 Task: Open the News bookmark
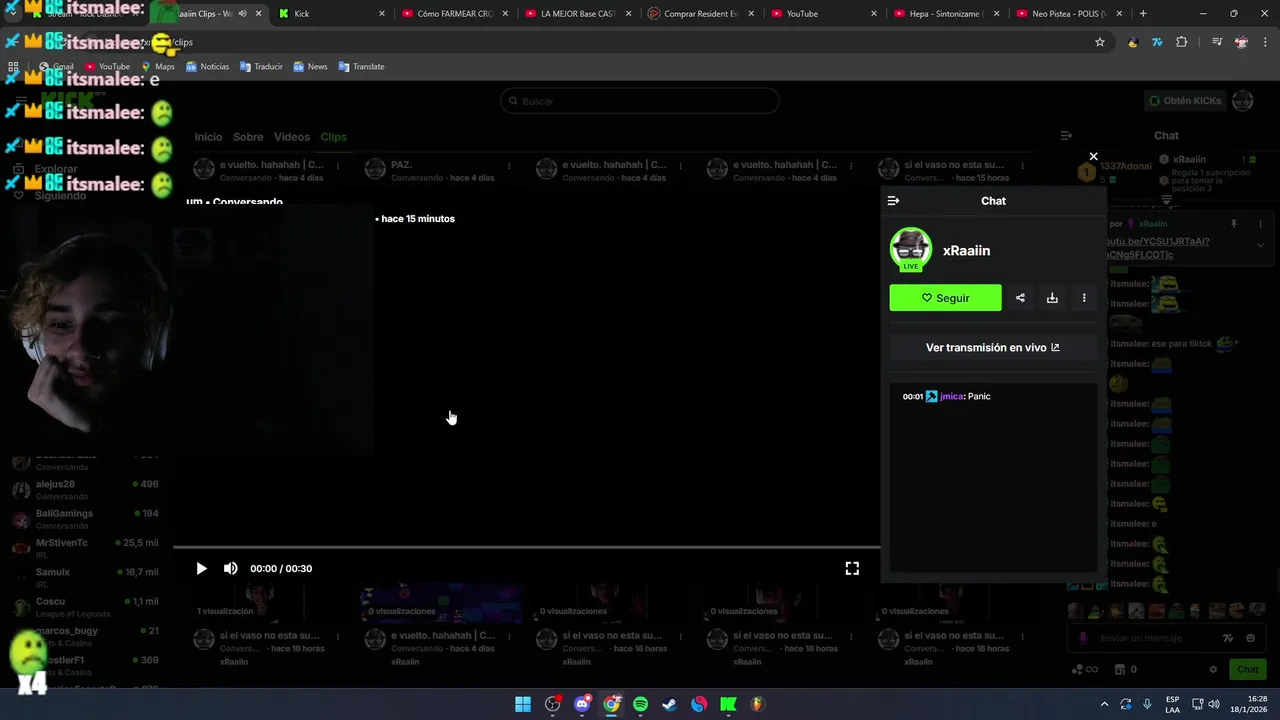[310, 67]
